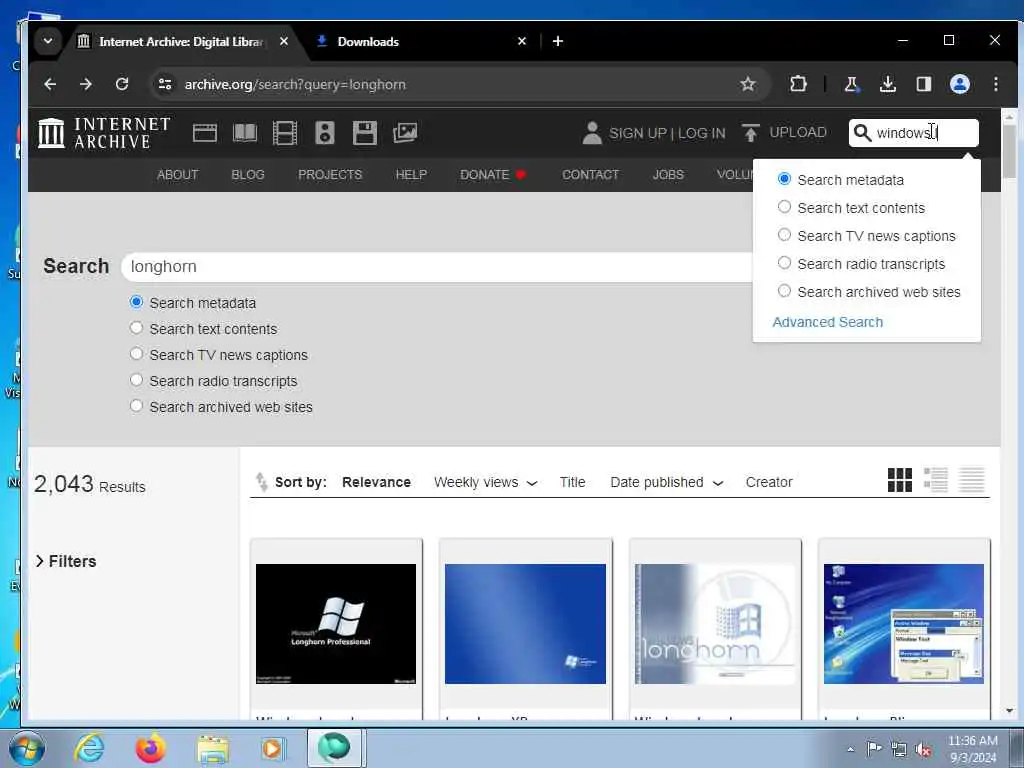Click the UPLOAD link text
Viewport: 1024px width, 768px height.
pyautogui.click(x=798, y=132)
